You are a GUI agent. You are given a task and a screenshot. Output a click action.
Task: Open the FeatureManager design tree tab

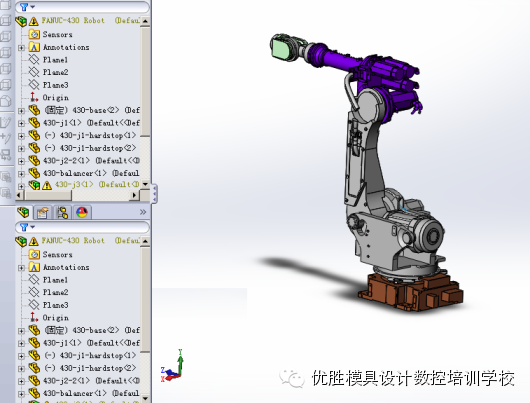23,212
